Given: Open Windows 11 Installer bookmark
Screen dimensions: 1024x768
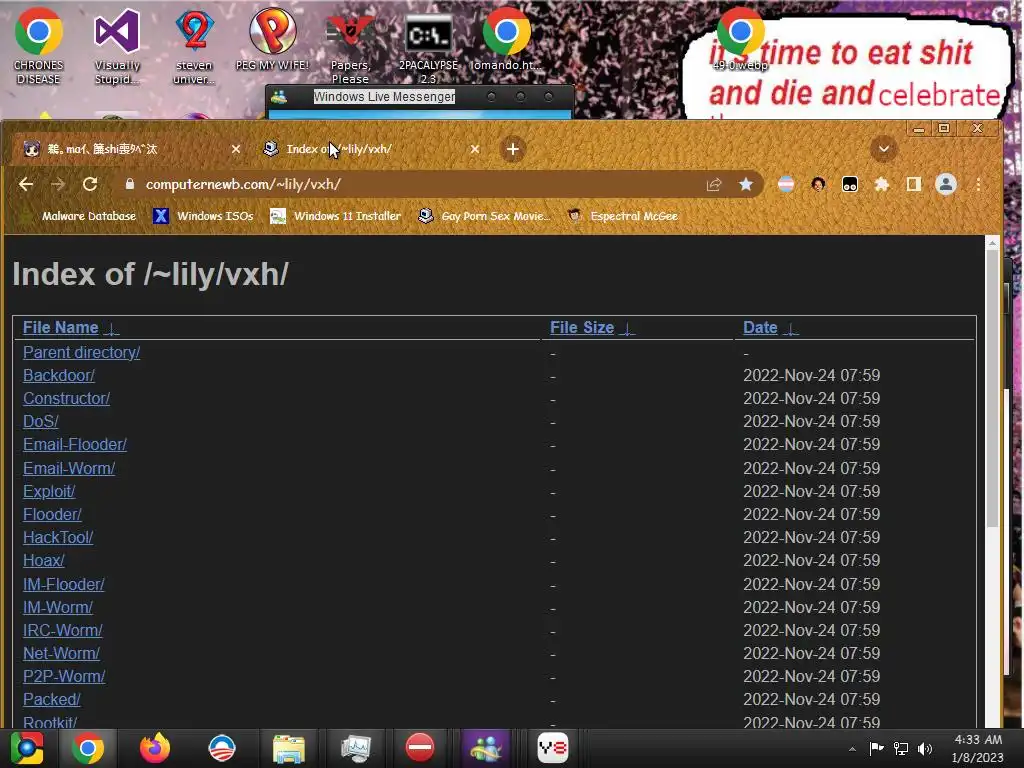Looking at the screenshot, I should (336, 216).
